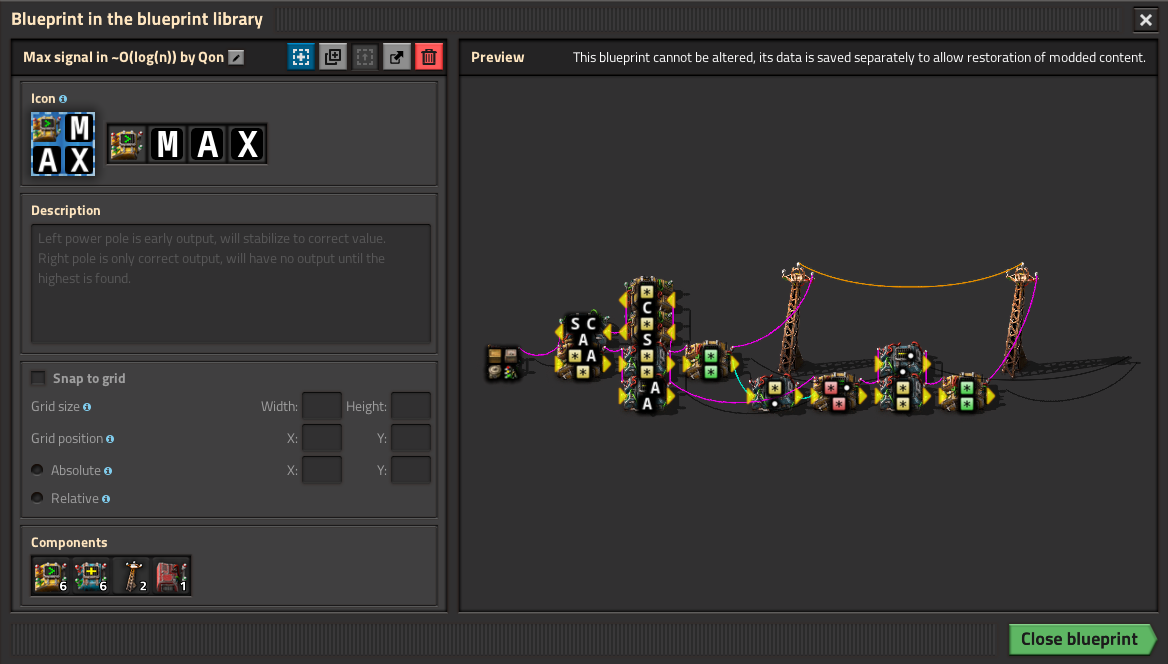Click the constant combinator at preview's far left
Image resolution: width=1168 pixels, height=664 pixels.
click(x=503, y=363)
